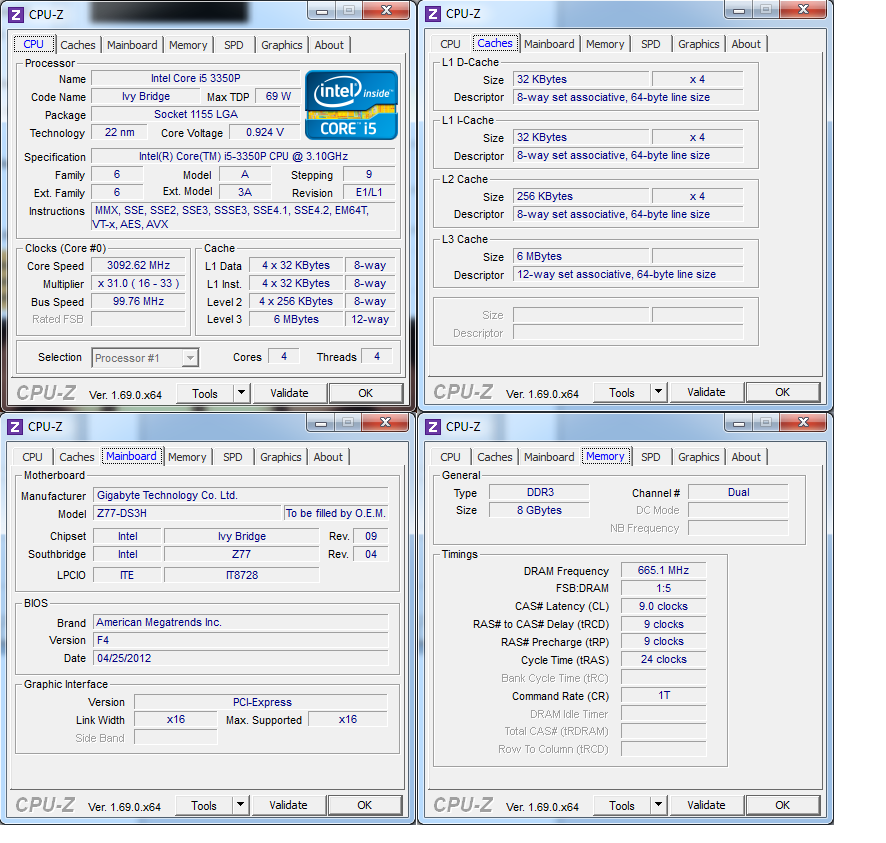The width and height of the screenshot is (886, 843).
Task: Click the 'x 31.0 ( 16 - 33 )' multiplier value
Action: coord(138,284)
